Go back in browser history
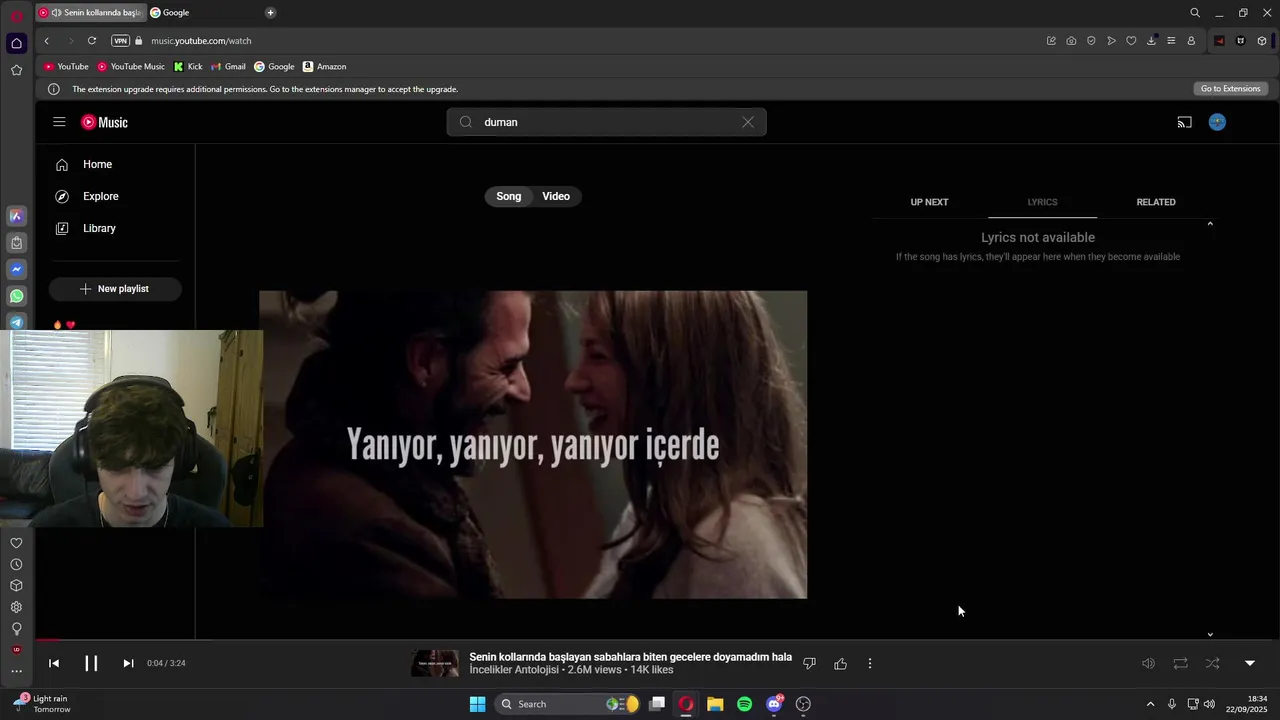 (46, 41)
